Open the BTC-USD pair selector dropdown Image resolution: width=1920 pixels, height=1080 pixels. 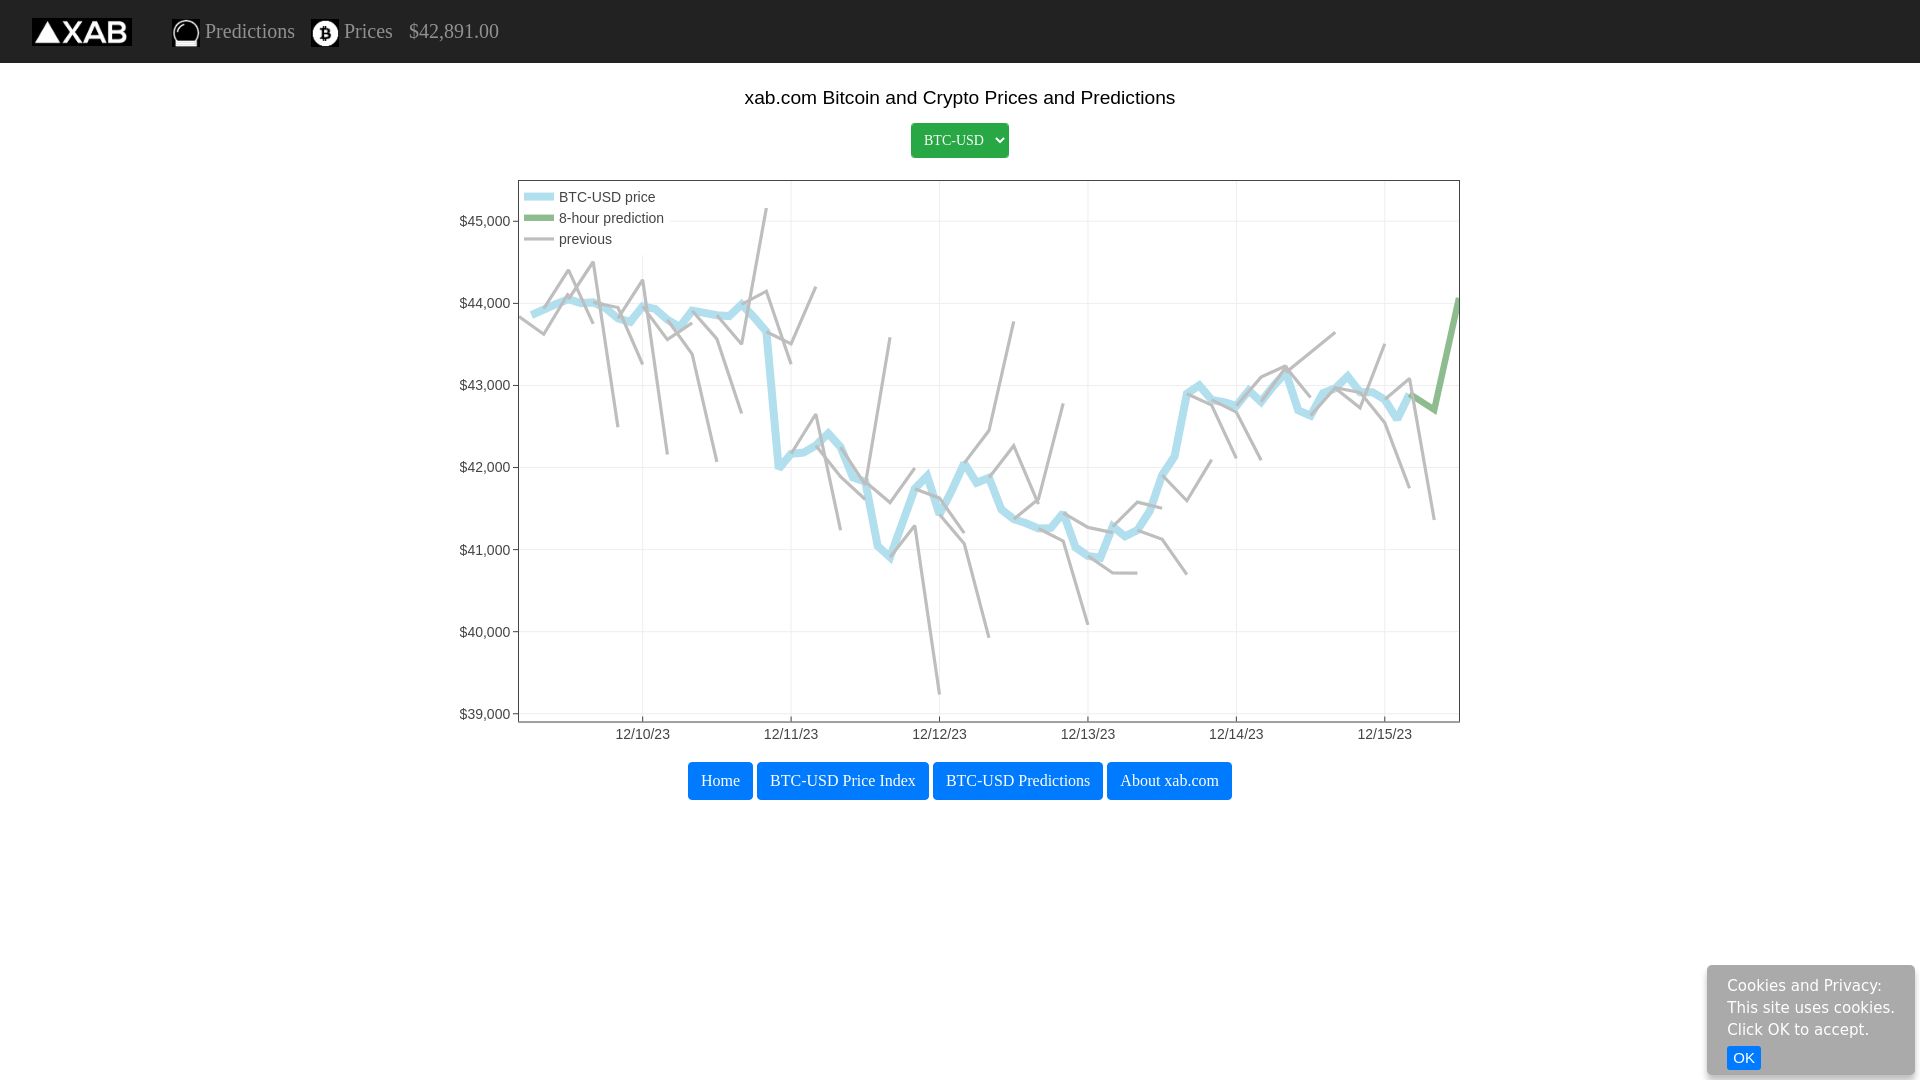coord(958,140)
